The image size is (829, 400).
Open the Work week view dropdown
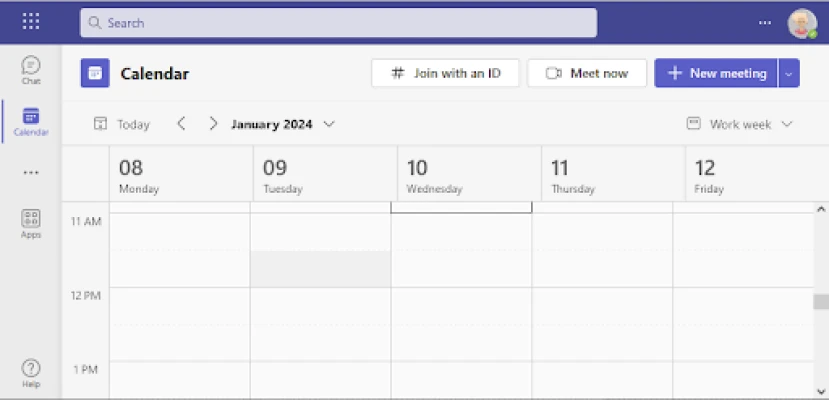[x=740, y=125]
